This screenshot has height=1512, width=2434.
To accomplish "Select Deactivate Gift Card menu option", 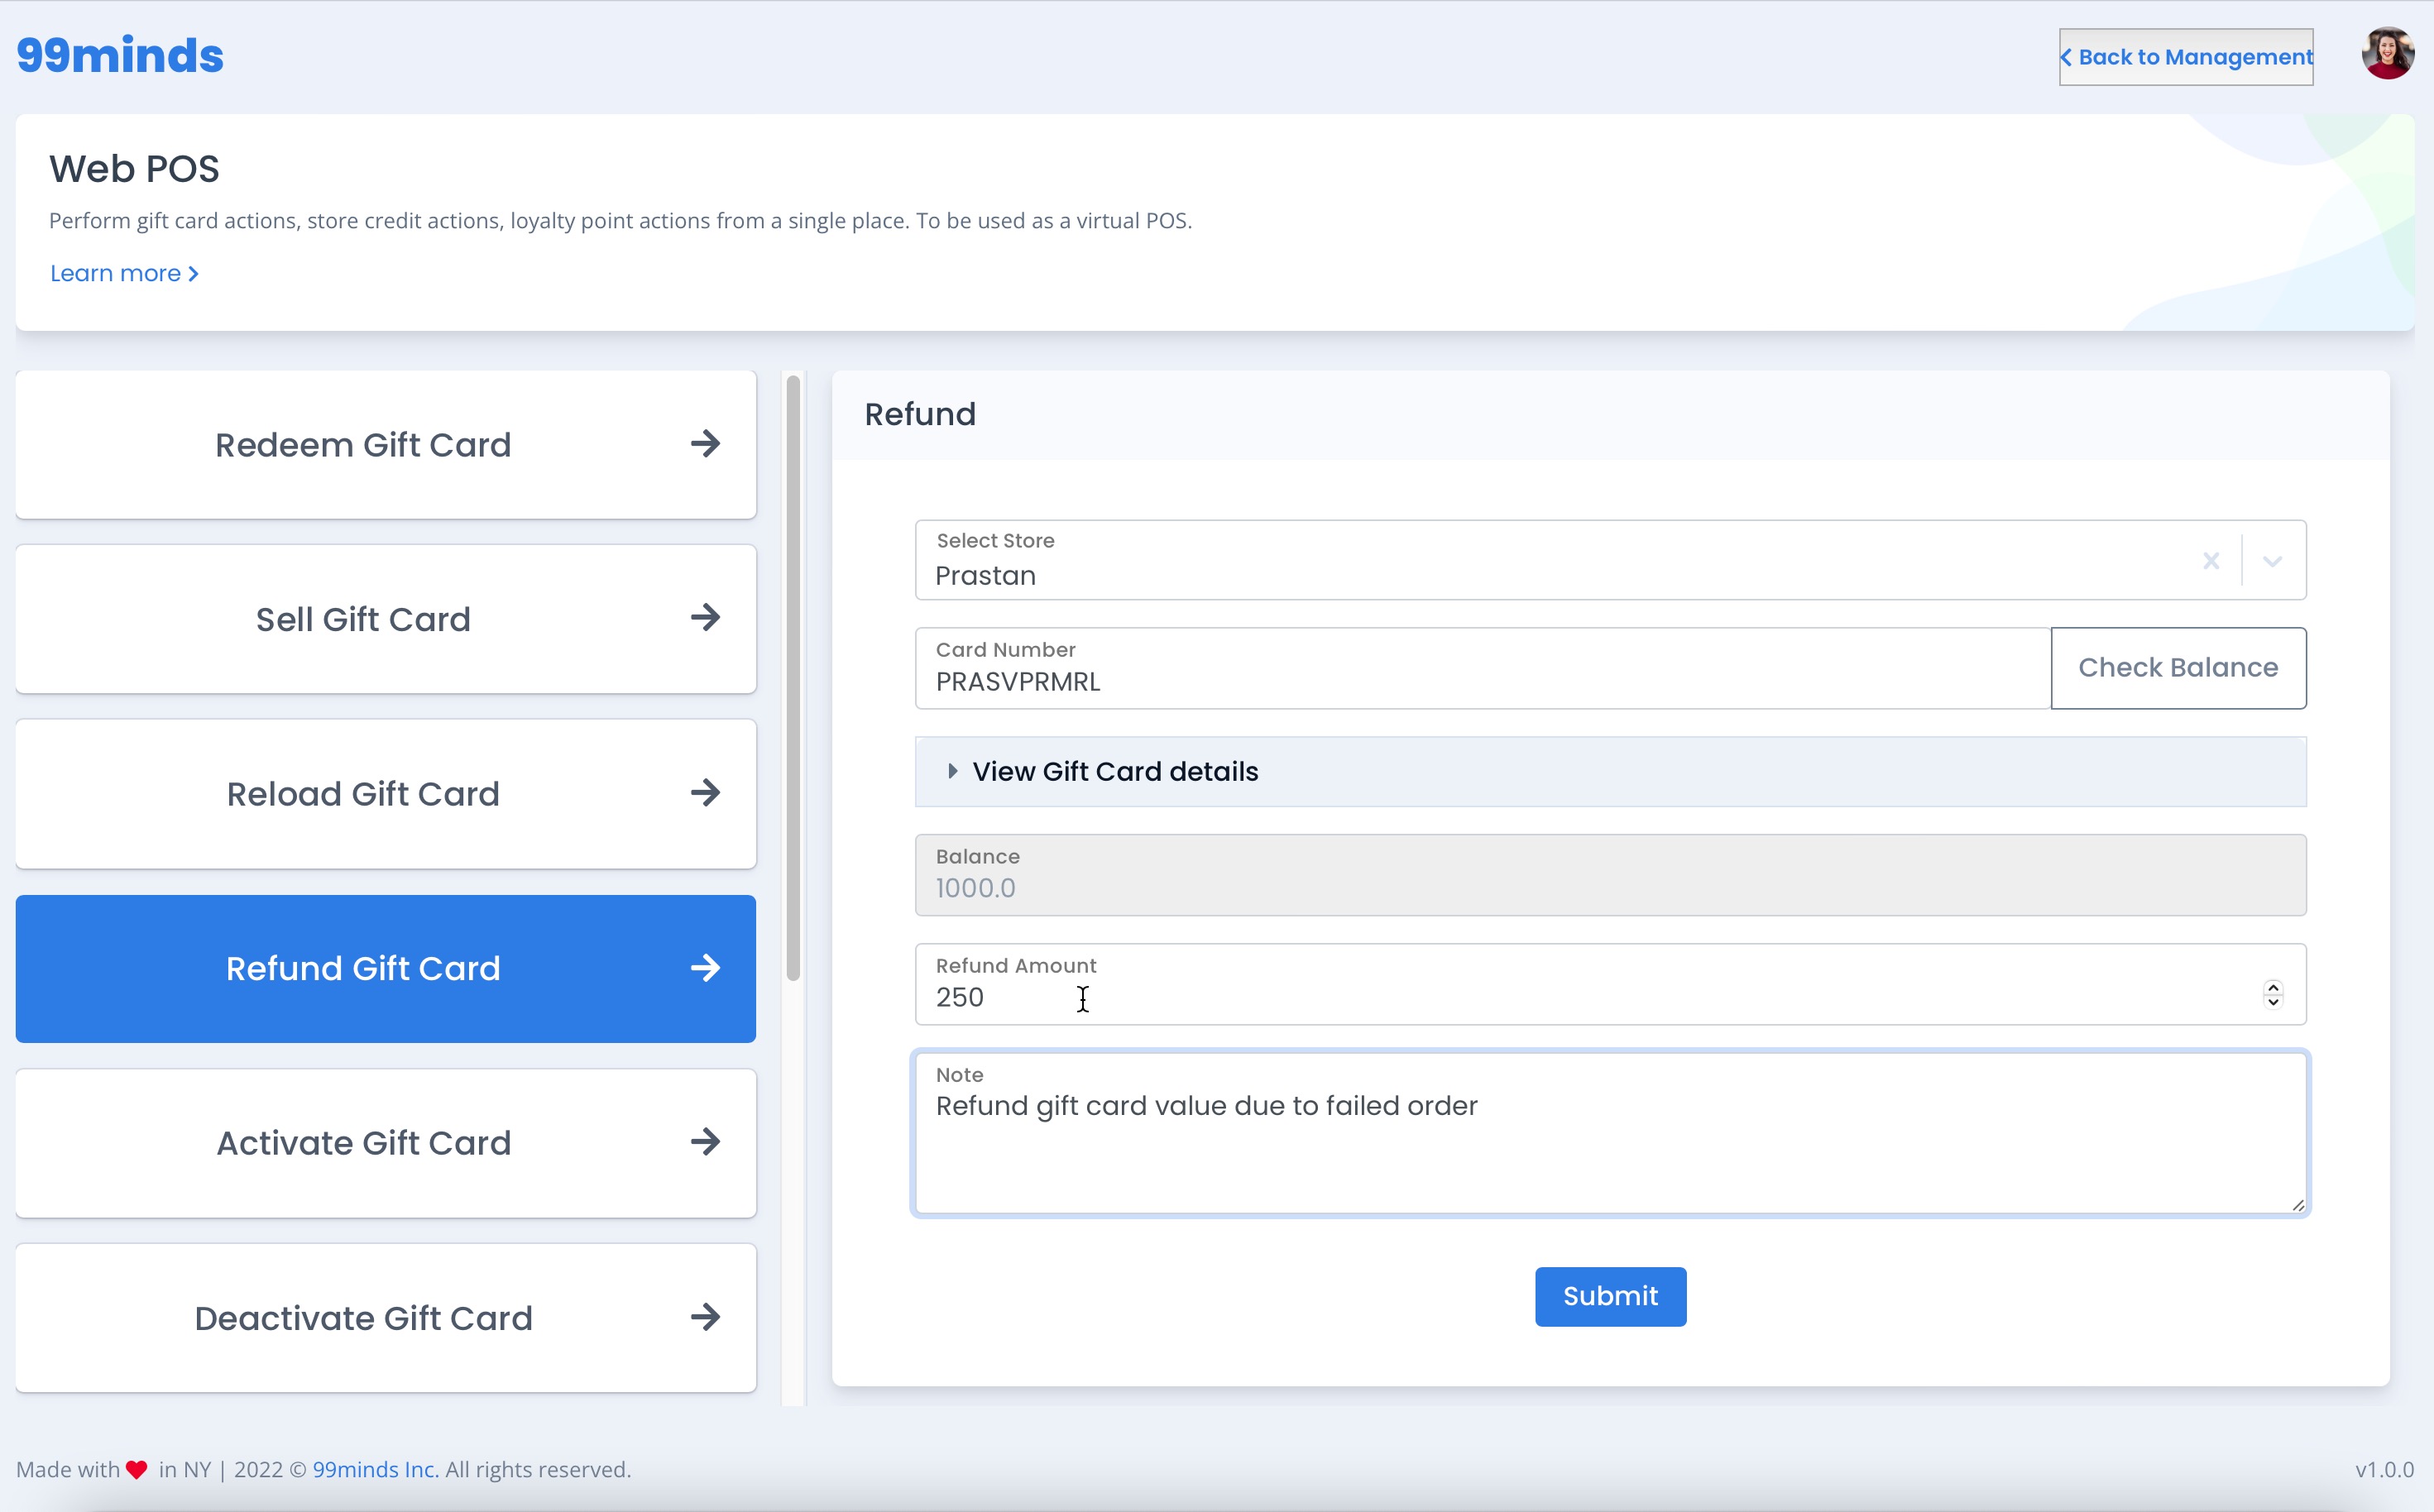I will point(386,1318).
